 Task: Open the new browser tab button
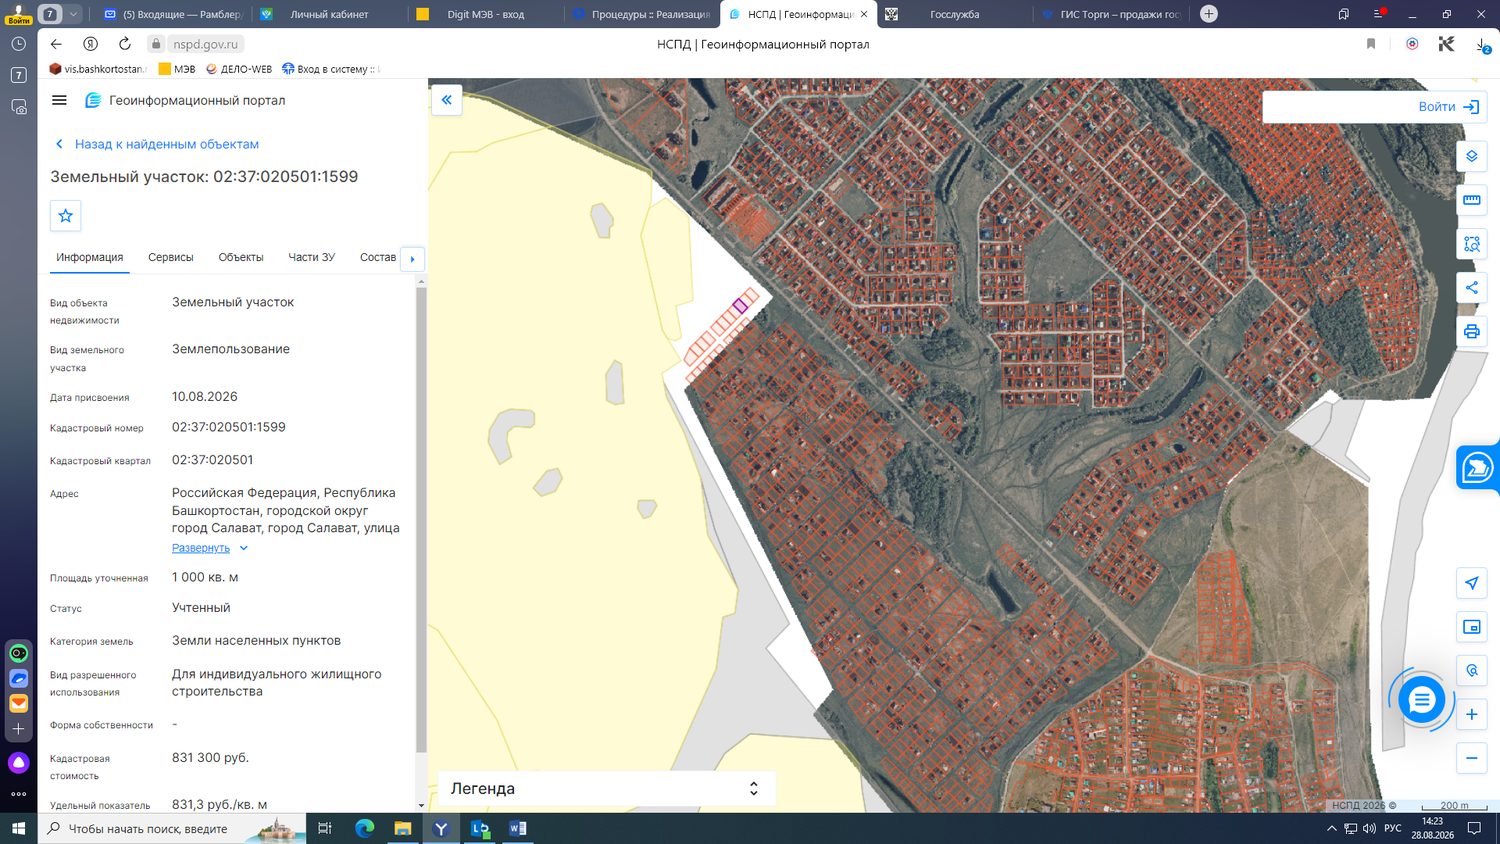pos(1209,14)
